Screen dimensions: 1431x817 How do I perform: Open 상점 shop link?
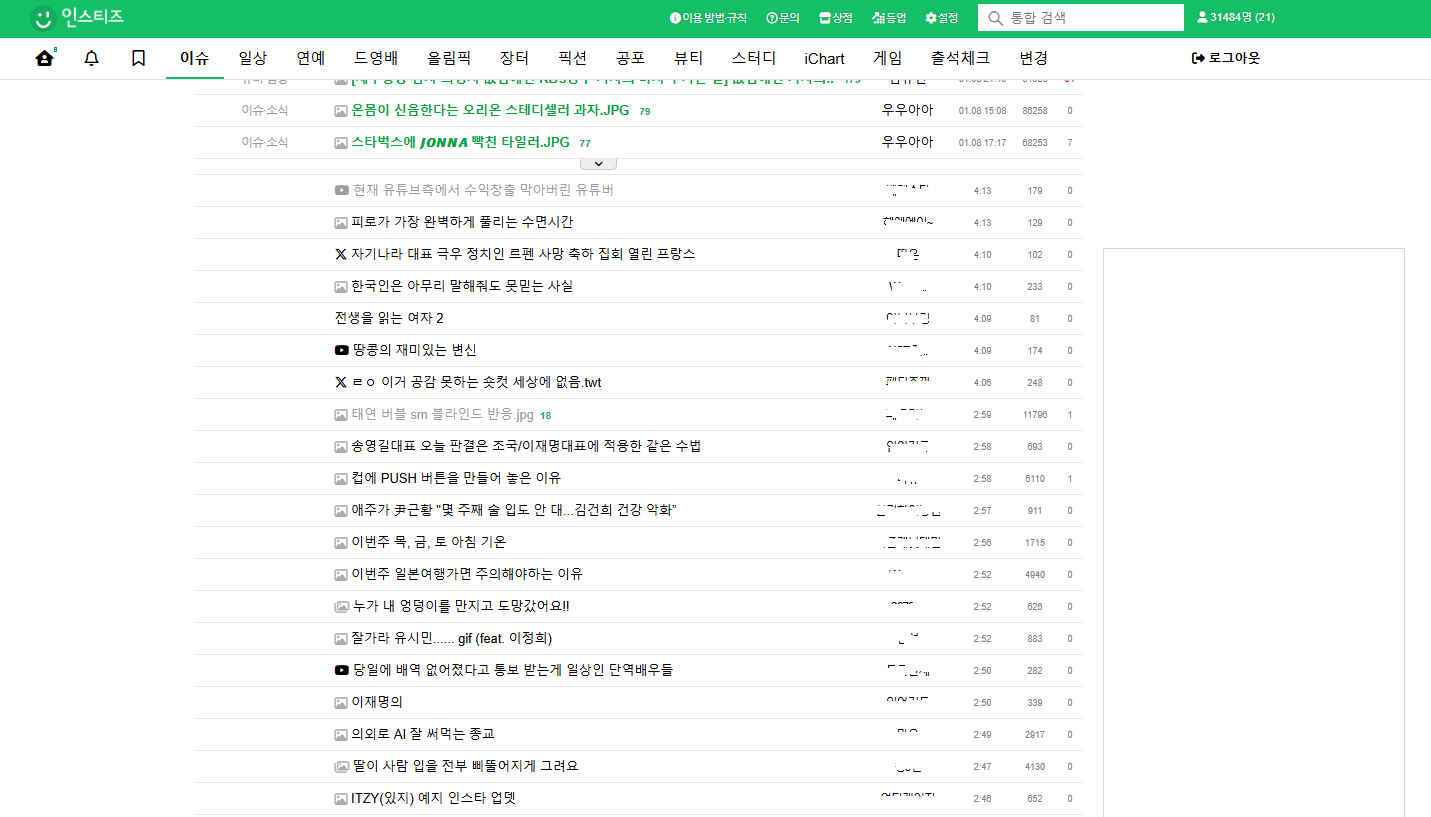(x=836, y=18)
